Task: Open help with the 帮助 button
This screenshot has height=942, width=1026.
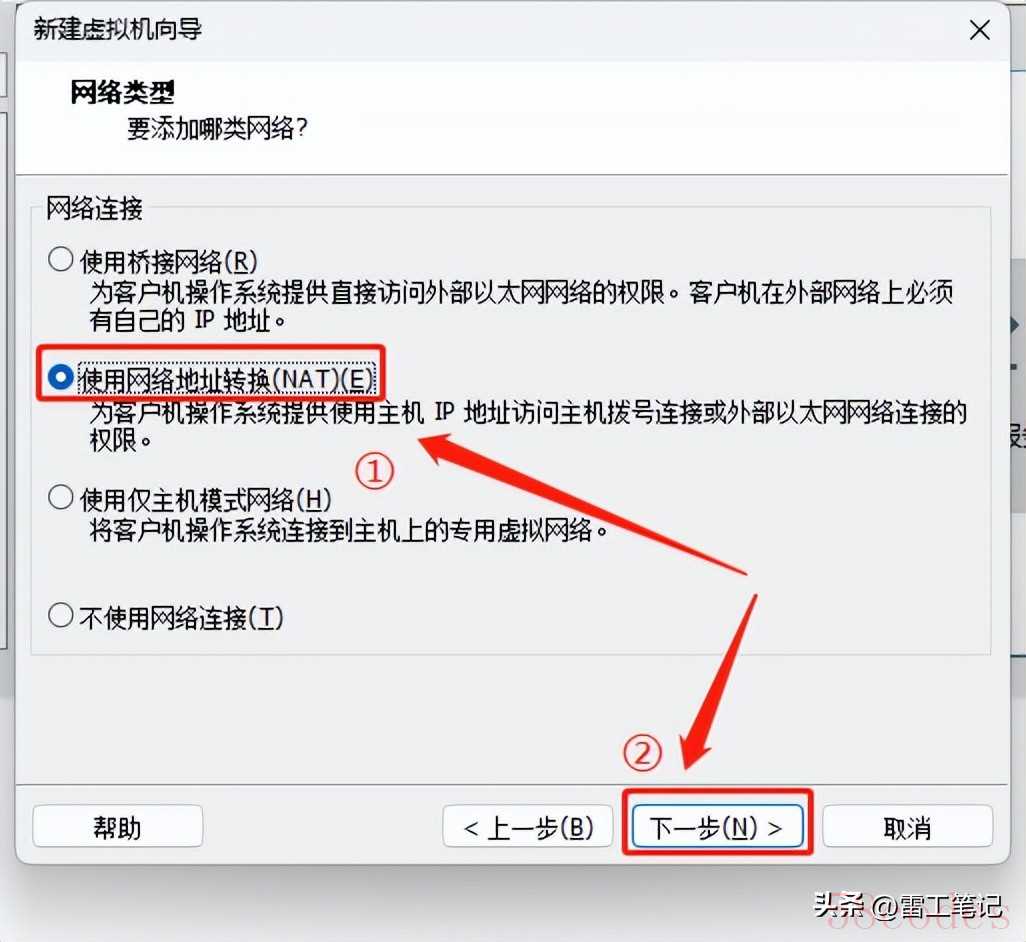Action: tap(118, 828)
